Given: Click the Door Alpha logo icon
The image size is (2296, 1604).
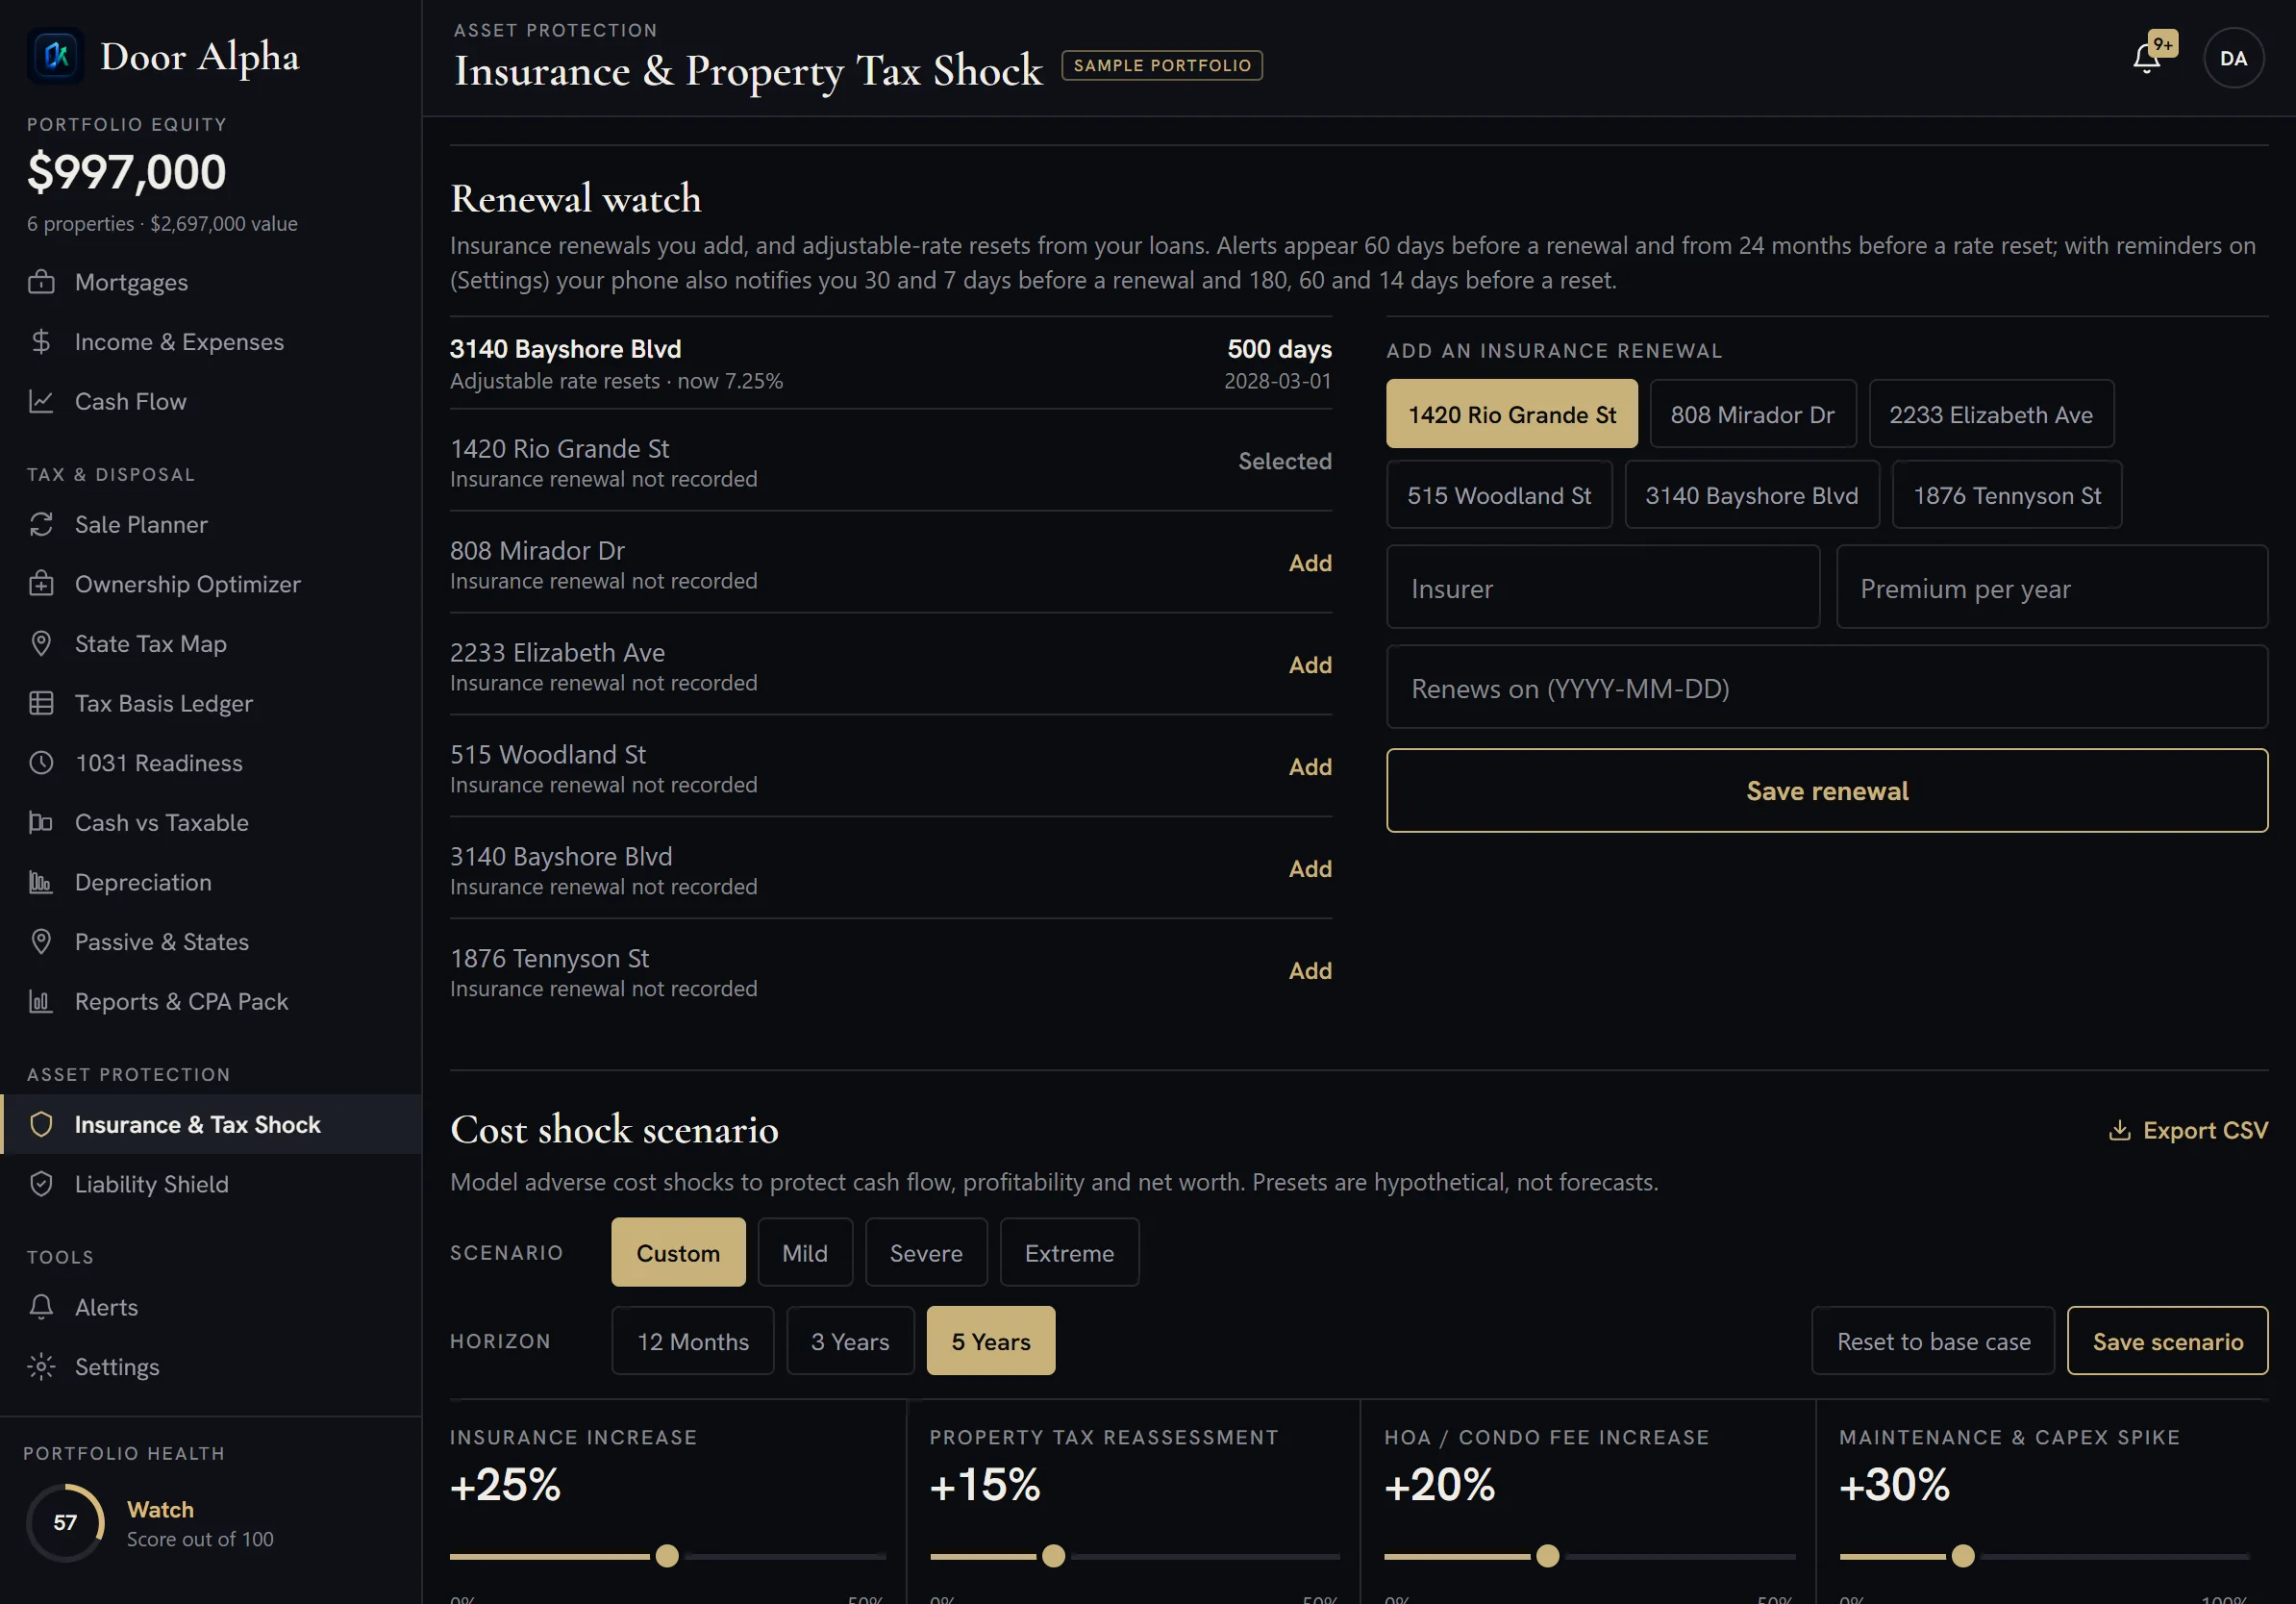Looking at the screenshot, I should tap(56, 56).
